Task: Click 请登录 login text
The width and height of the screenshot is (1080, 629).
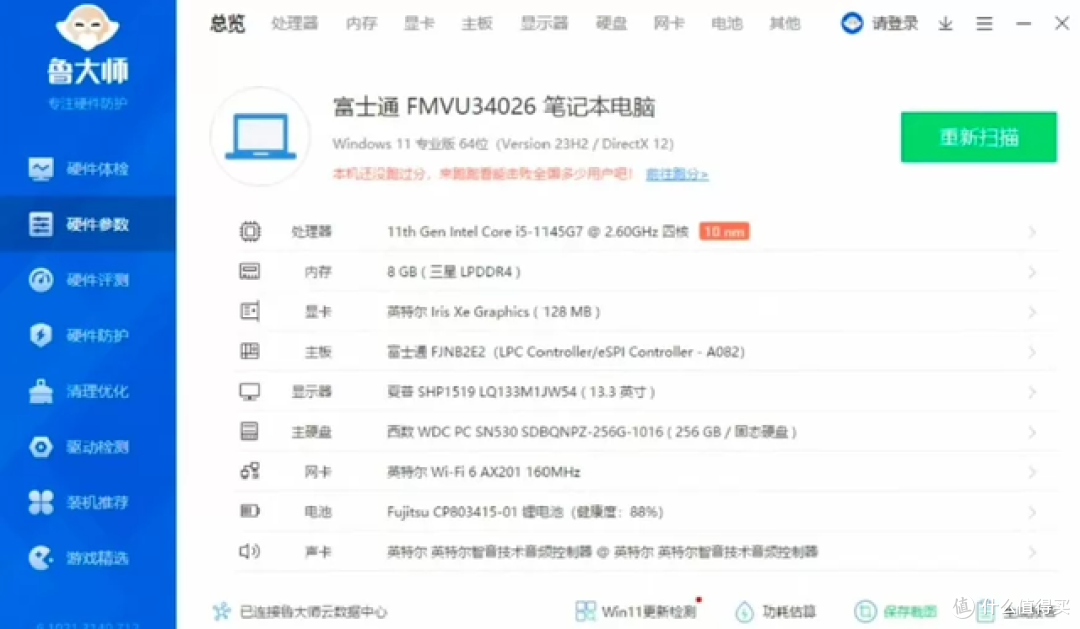Action: 895,23
